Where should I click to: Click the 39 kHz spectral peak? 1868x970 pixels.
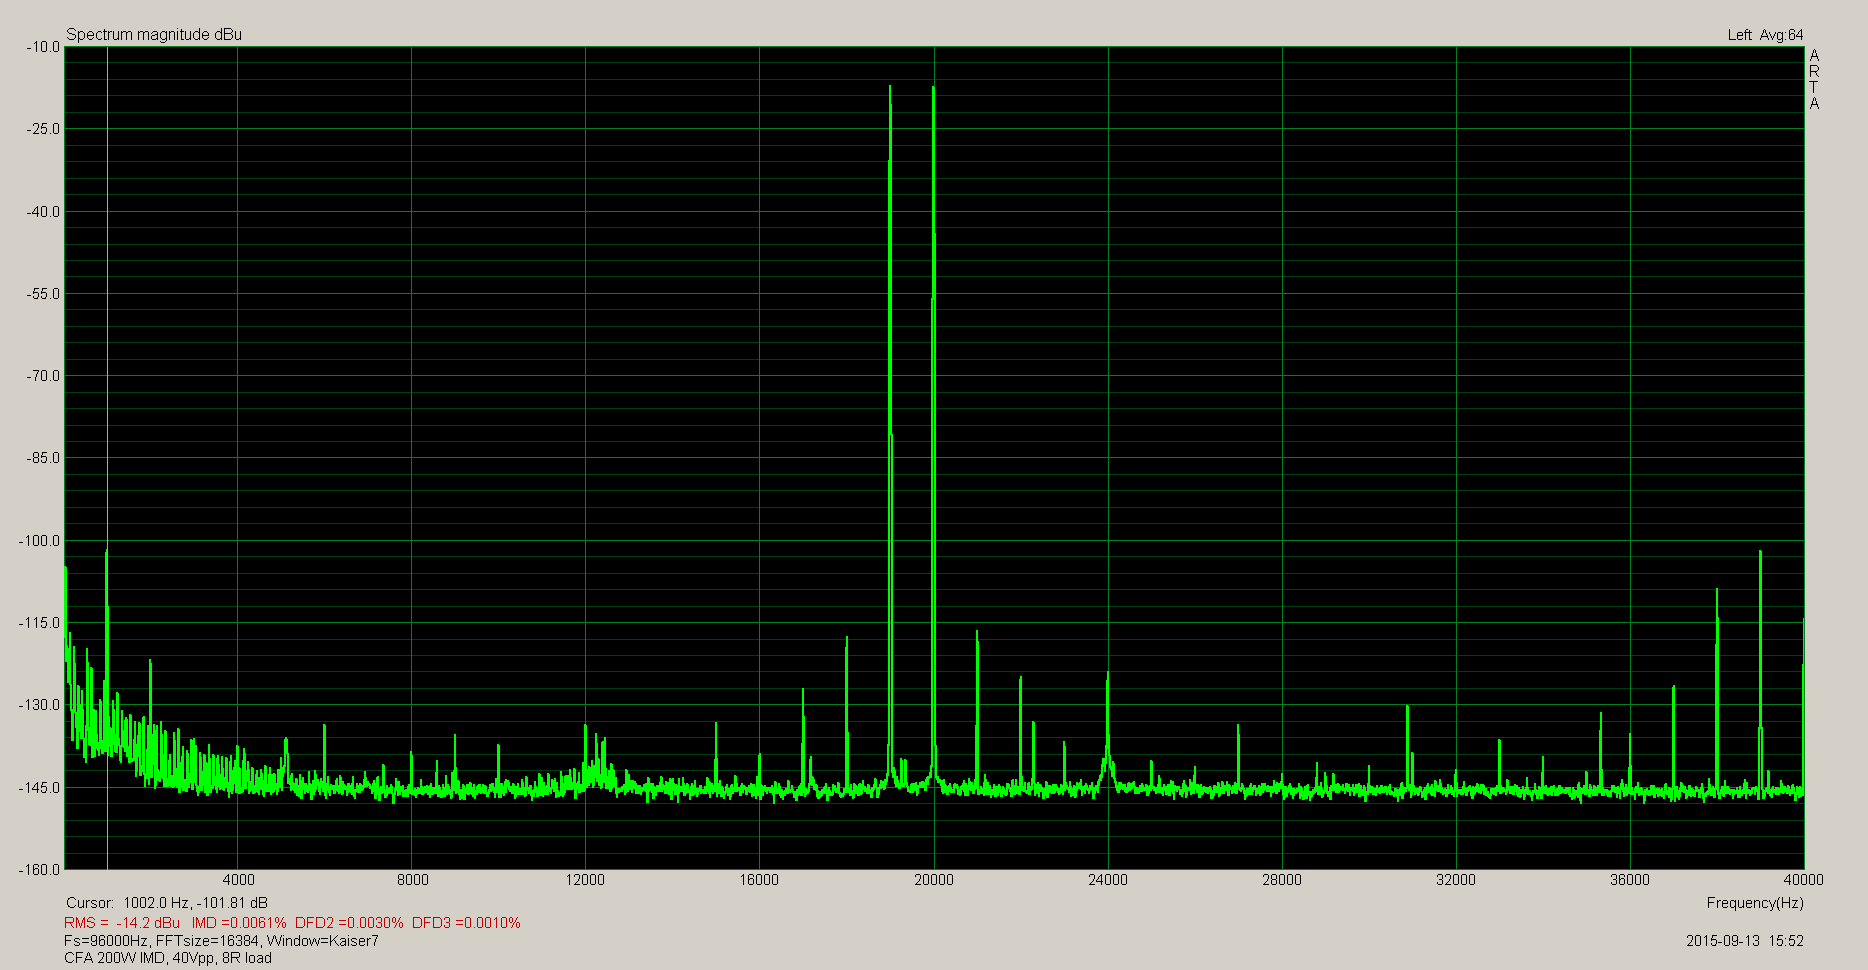tap(1760, 670)
